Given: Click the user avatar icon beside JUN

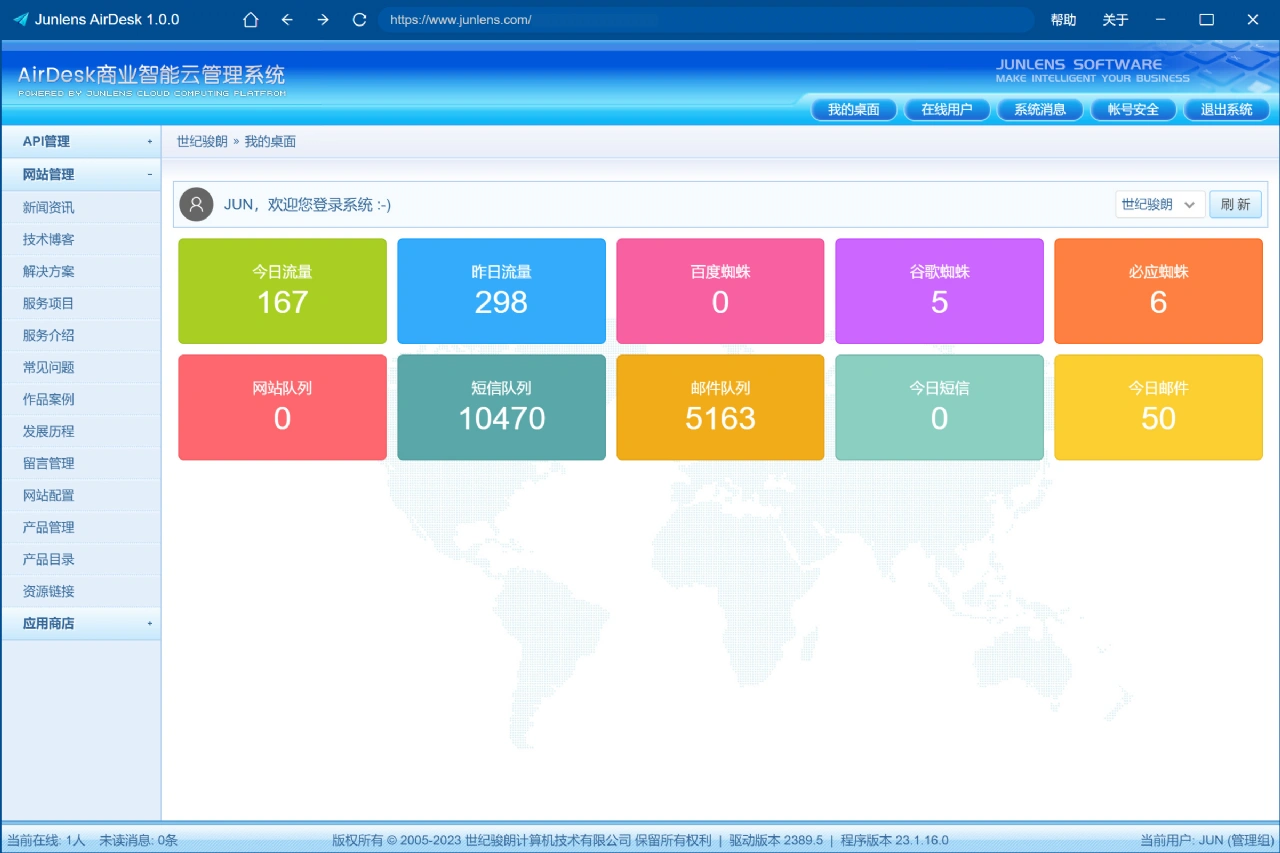Looking at the screenshot, I should 197,204.
